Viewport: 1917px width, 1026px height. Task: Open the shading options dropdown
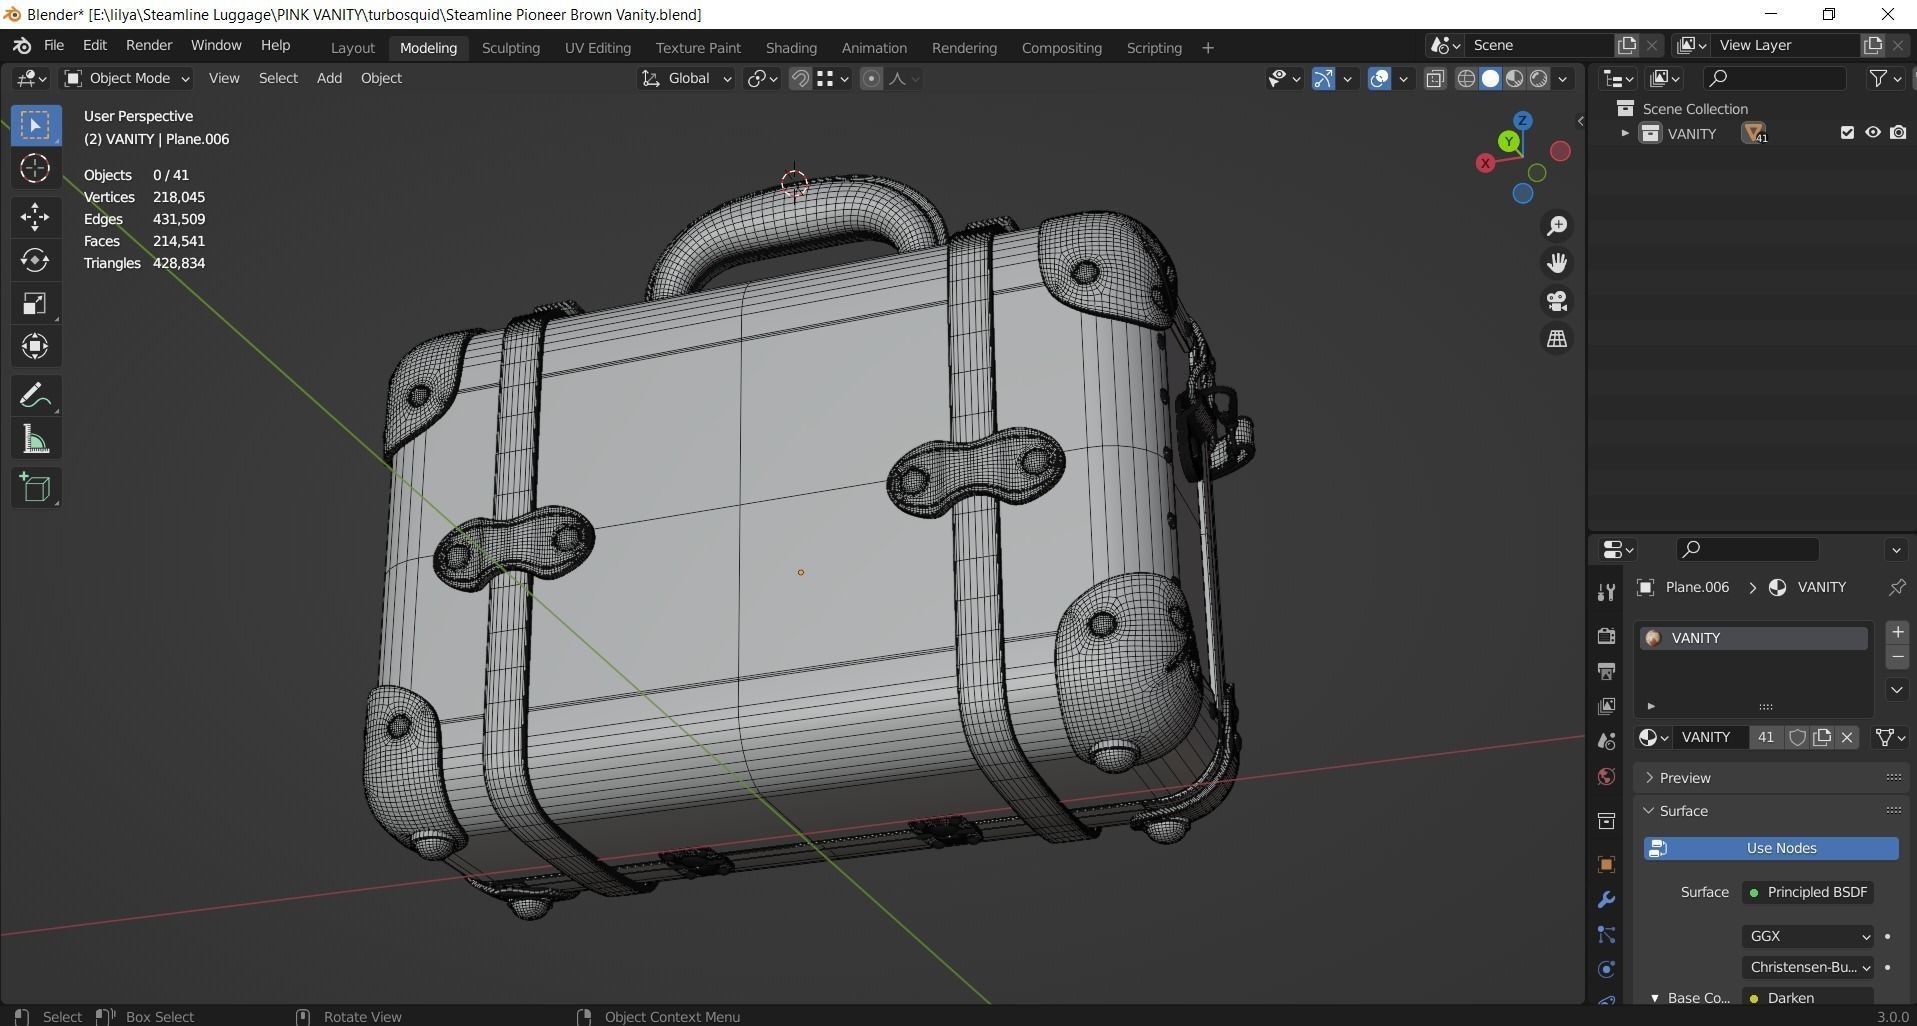1562,79
